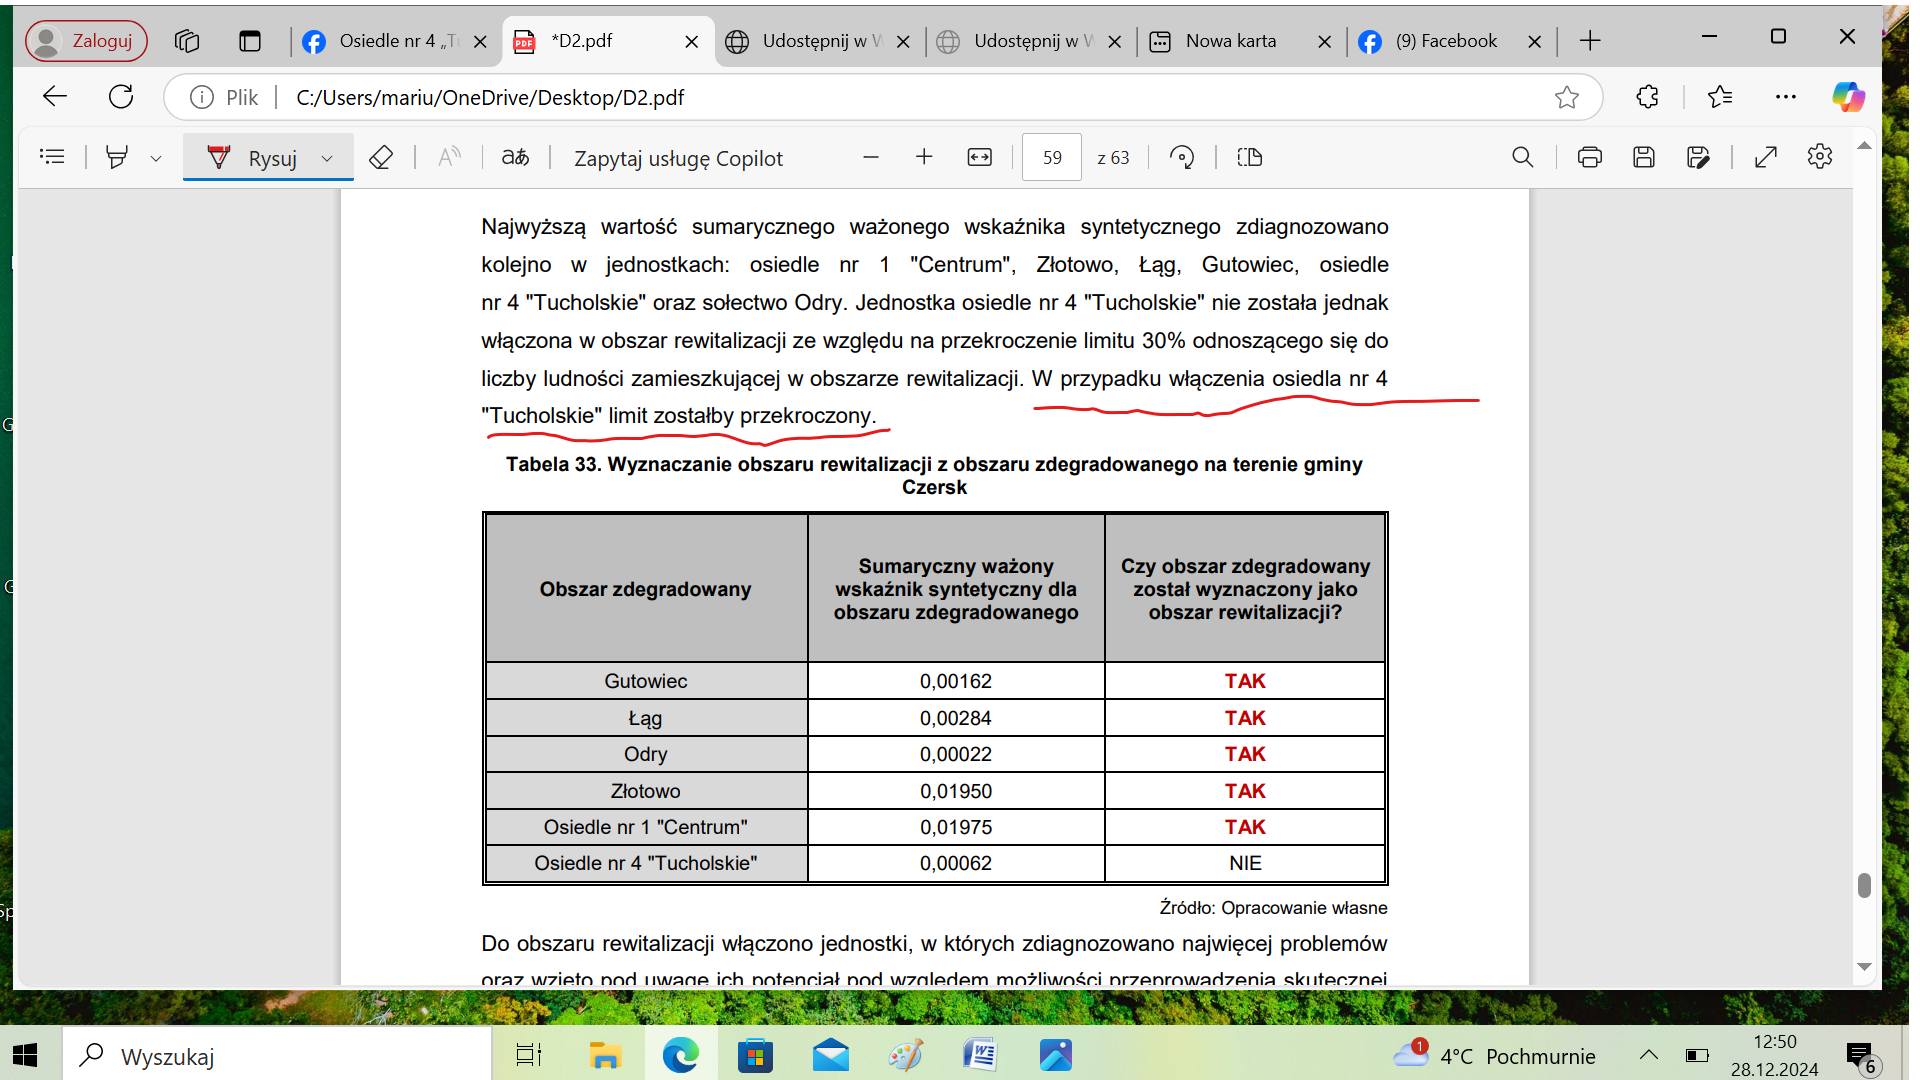Print the PDF document
Screen dimensions: 1920x1080
click(x=1589, y=157)
